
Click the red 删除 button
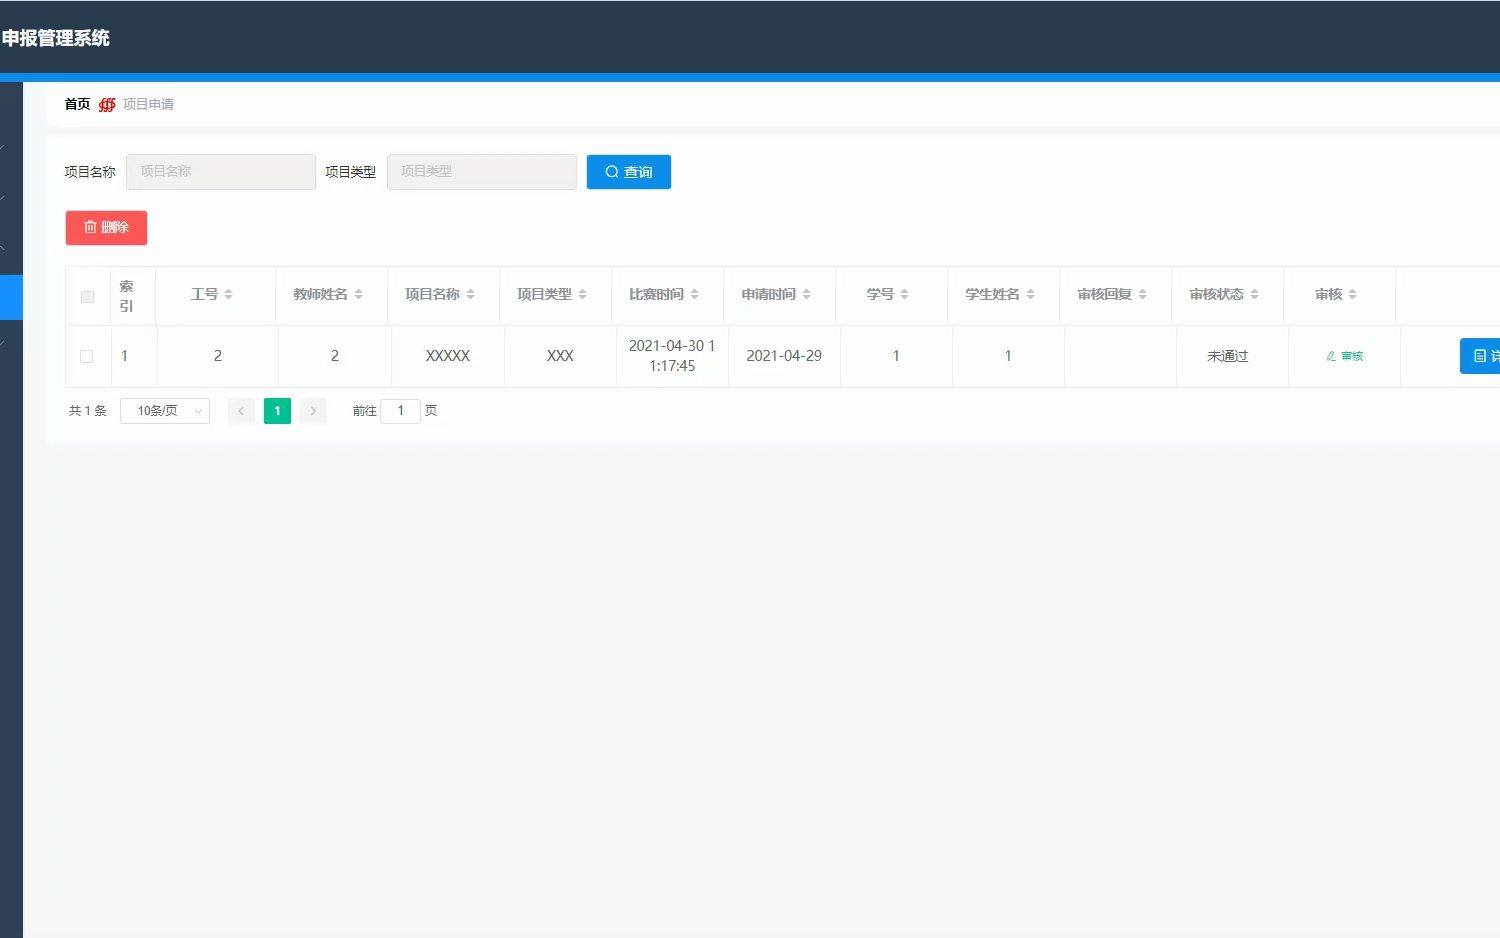pos(106,228)
